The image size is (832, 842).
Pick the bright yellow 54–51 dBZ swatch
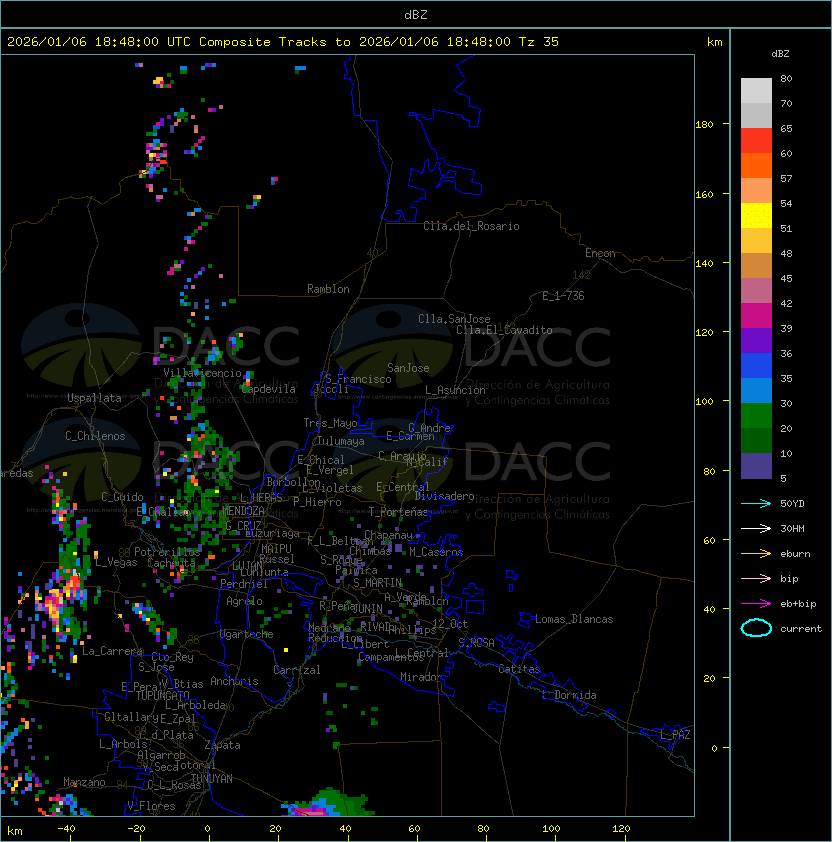tap(756, 215)
